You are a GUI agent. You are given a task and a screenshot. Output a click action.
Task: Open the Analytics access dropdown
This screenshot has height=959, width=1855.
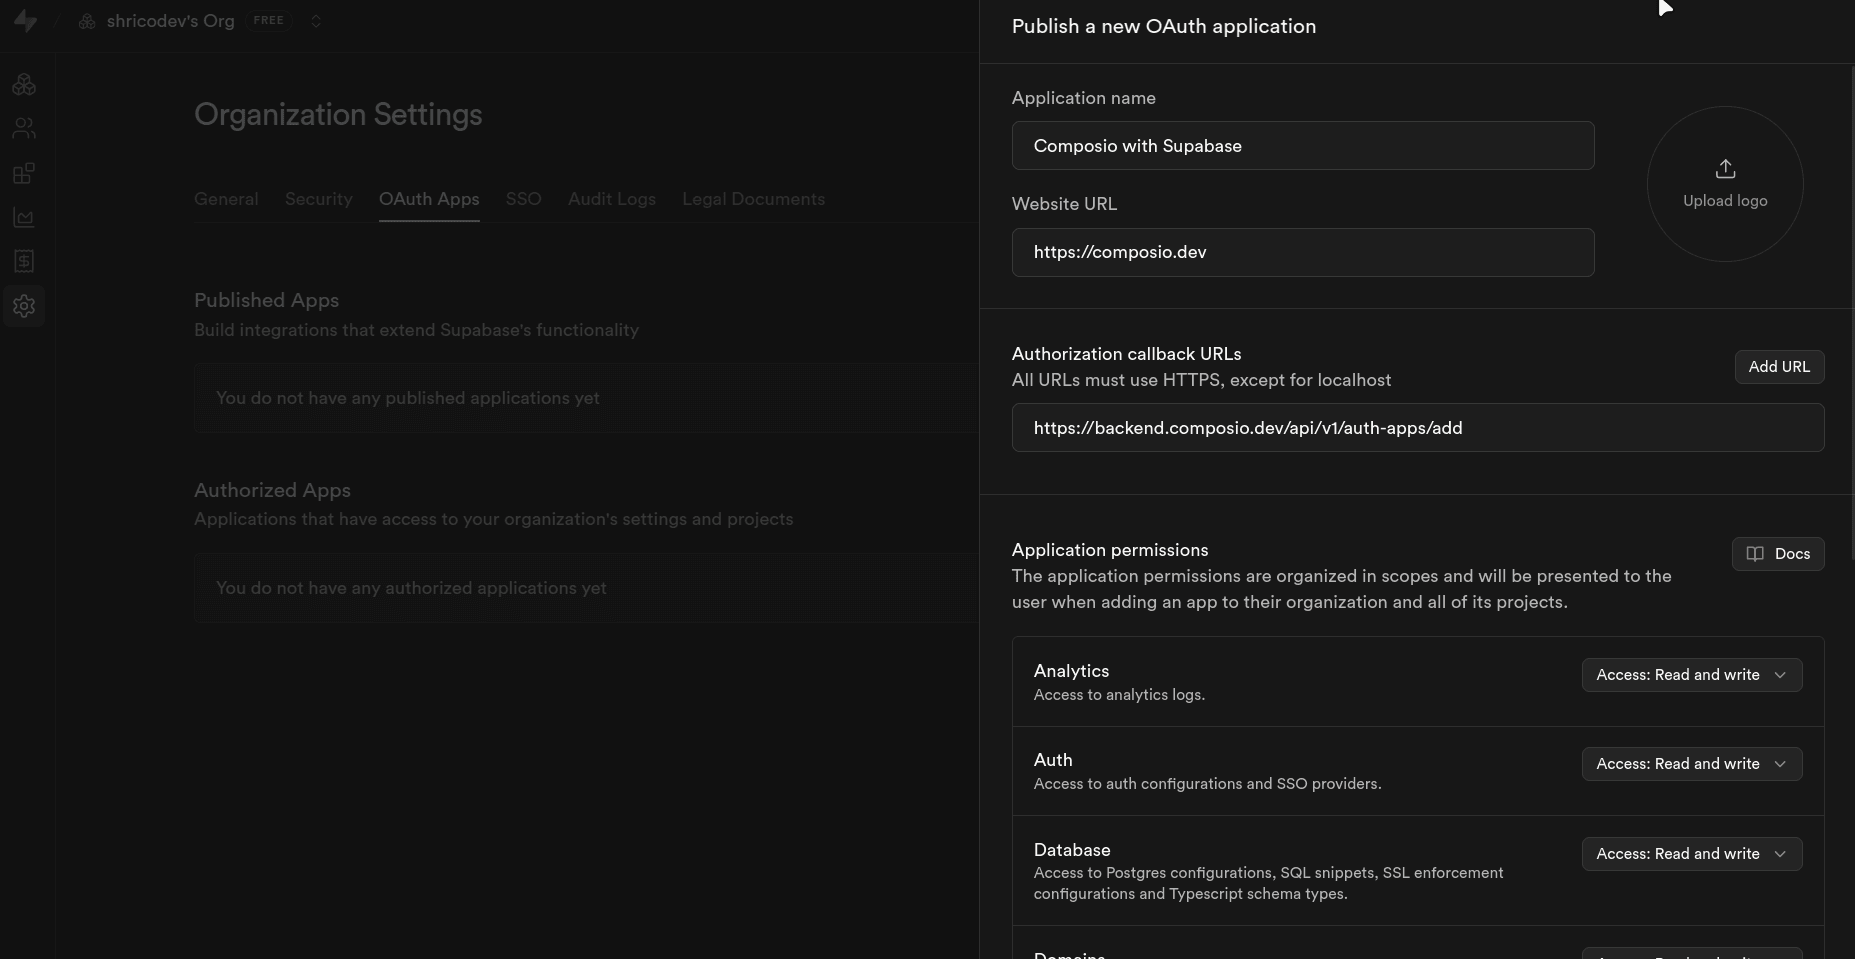point(1692,675)
